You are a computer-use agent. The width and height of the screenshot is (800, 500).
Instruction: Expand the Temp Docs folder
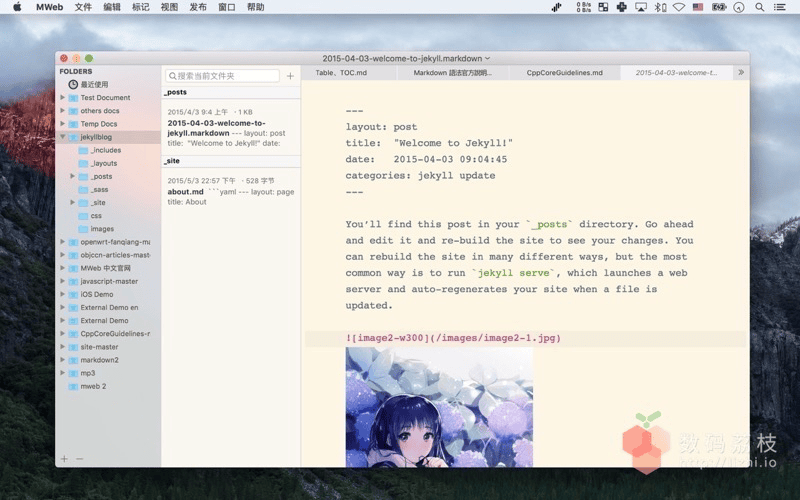[x=62, y=123]
